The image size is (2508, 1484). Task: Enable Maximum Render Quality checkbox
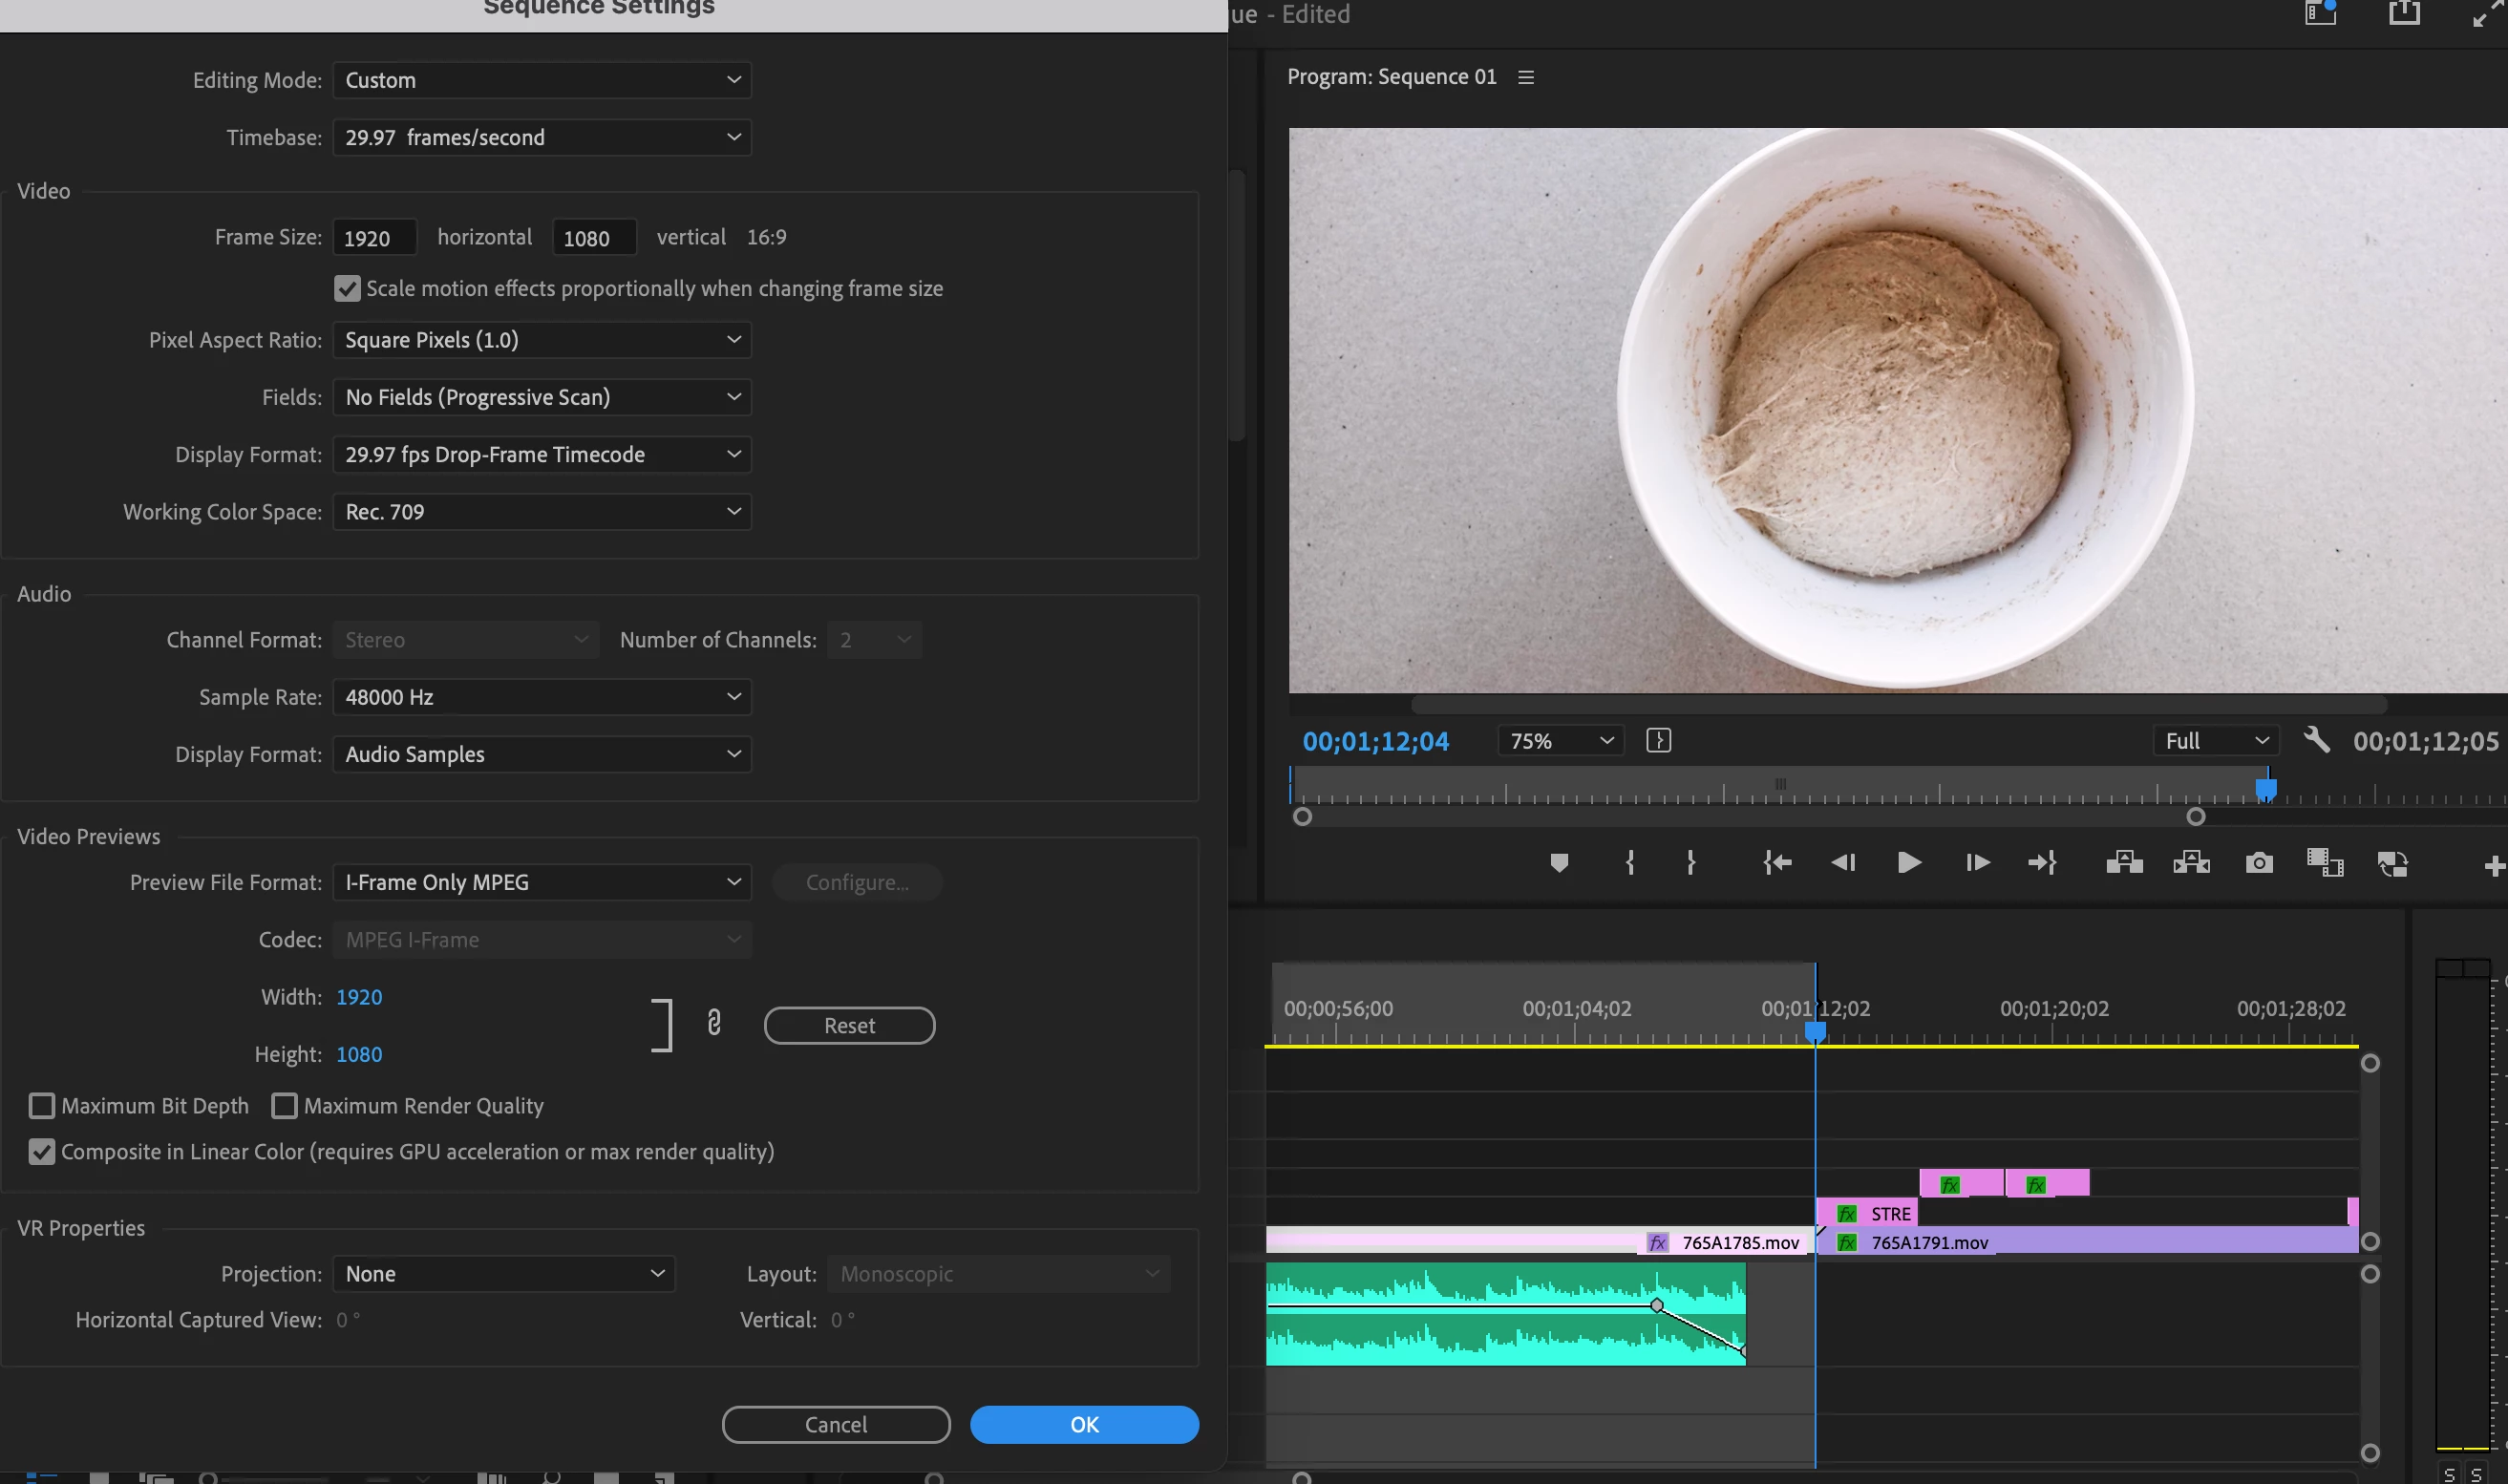pos(284,1106)
